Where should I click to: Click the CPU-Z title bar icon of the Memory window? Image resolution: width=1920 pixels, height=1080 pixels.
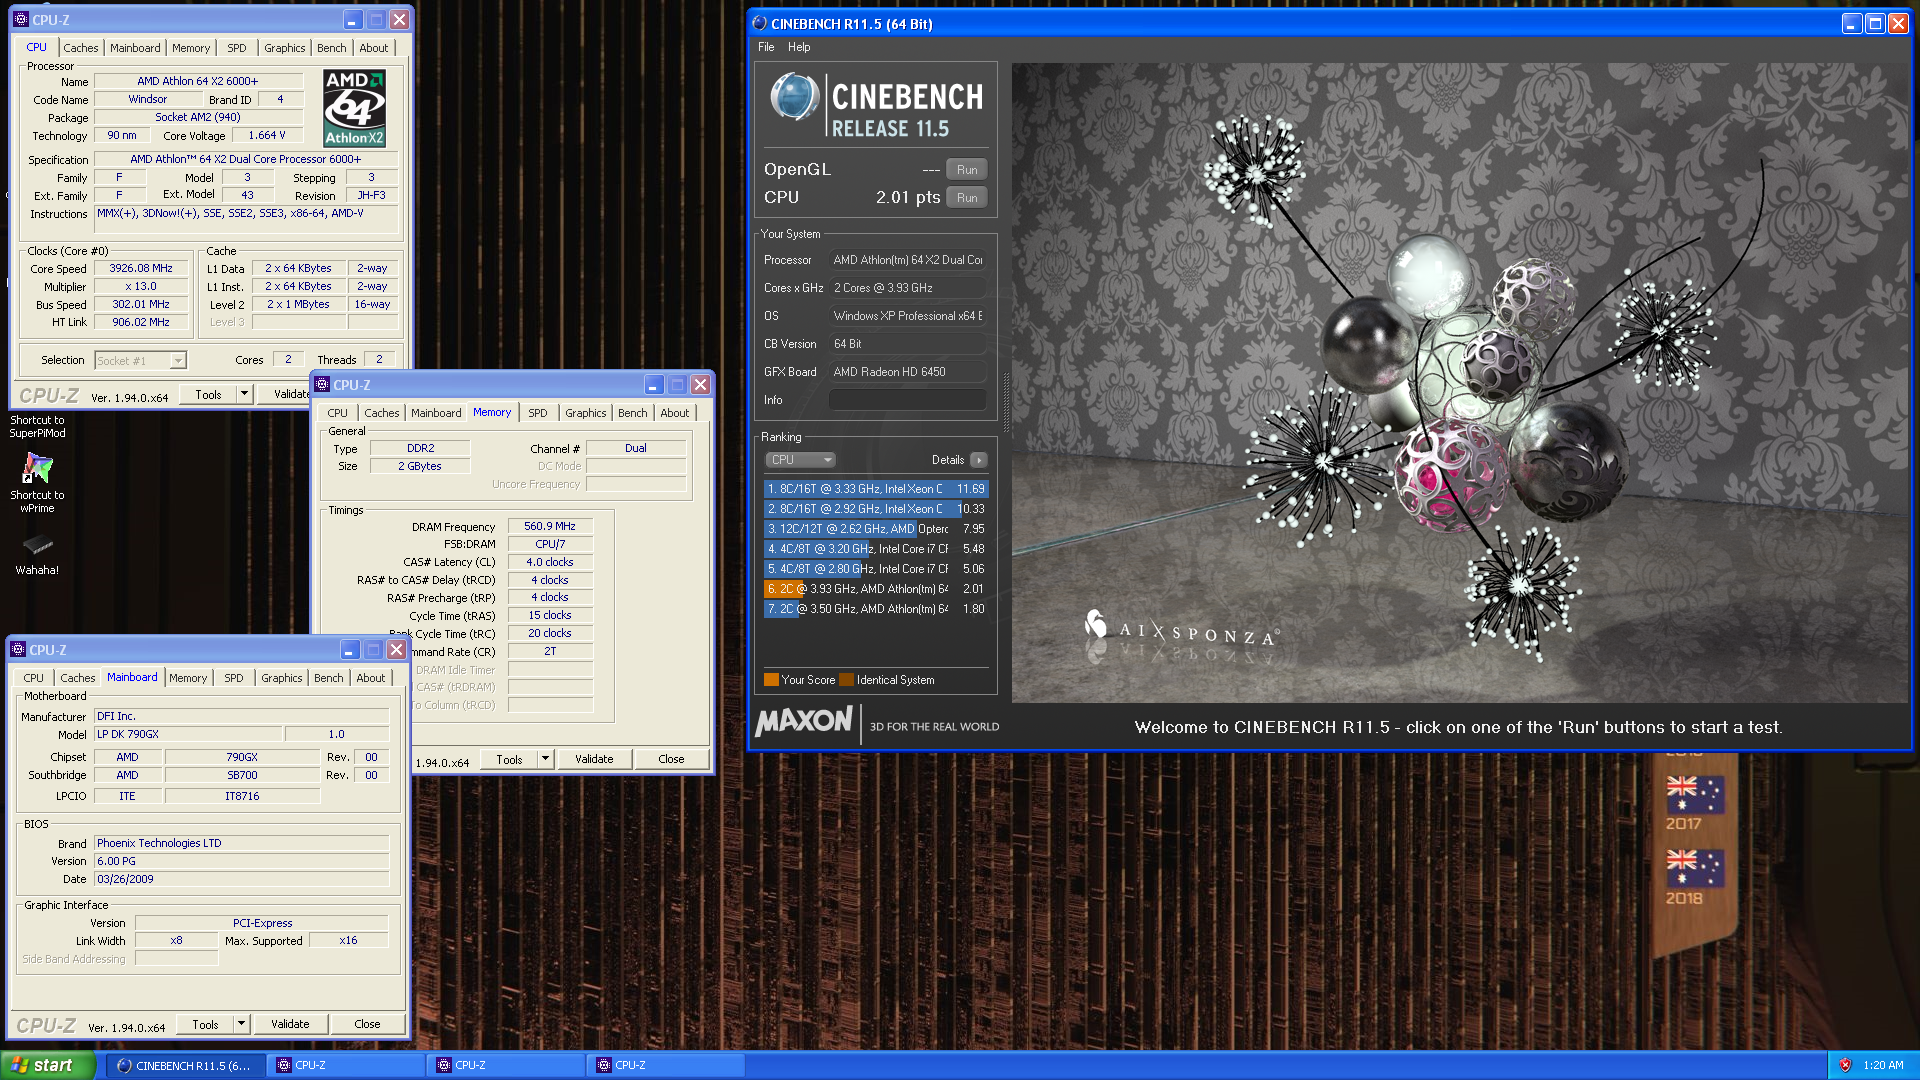(x=322, y=385)
